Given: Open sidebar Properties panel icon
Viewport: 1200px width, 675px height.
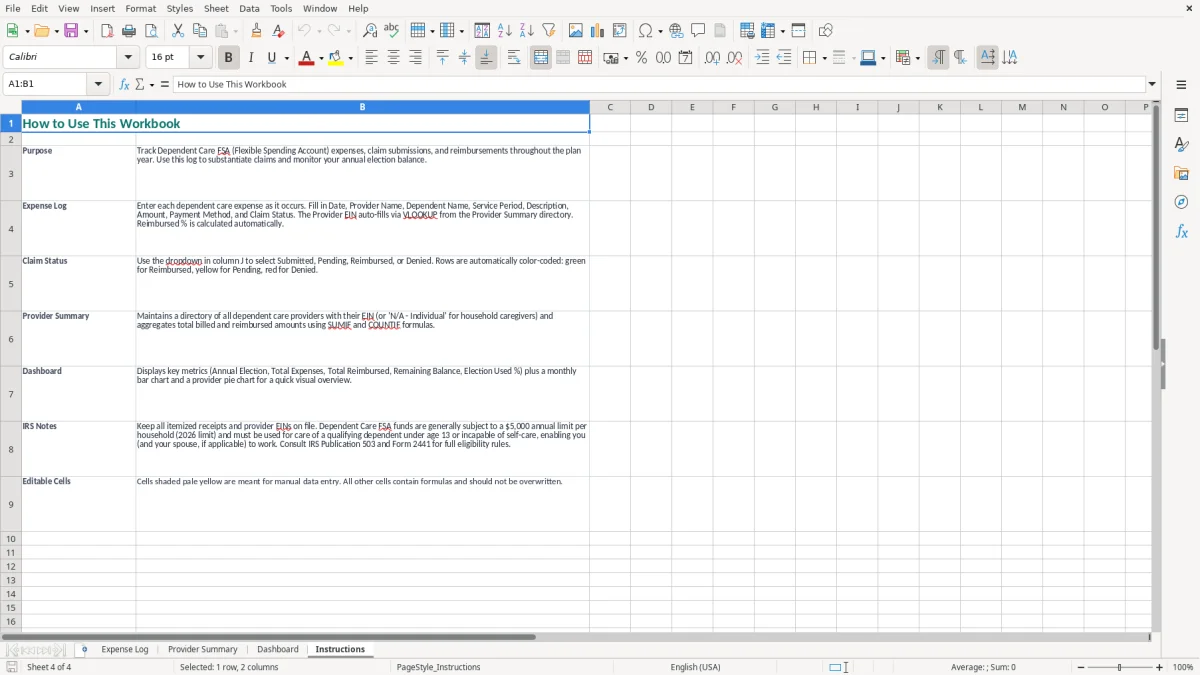Looking at the screenshot, I should (x=1181, y=116).
